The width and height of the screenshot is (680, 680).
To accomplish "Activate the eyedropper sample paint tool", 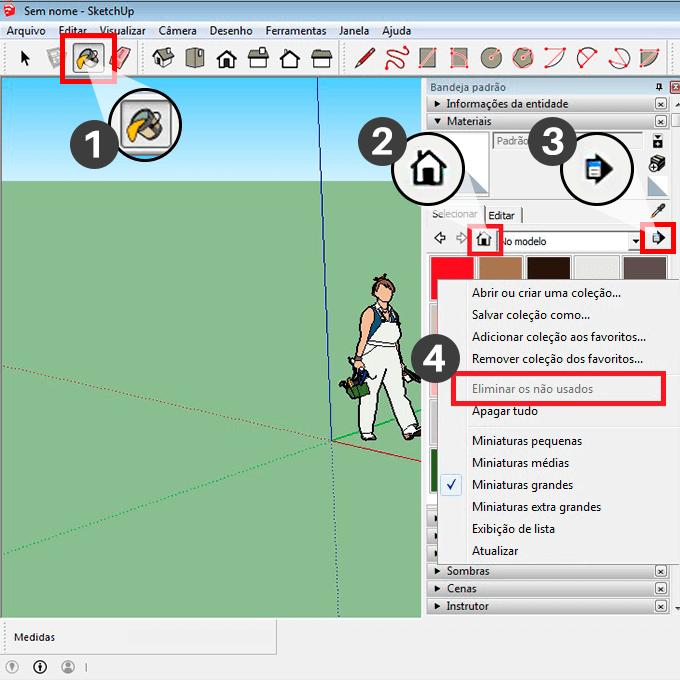I will [657, 211].
